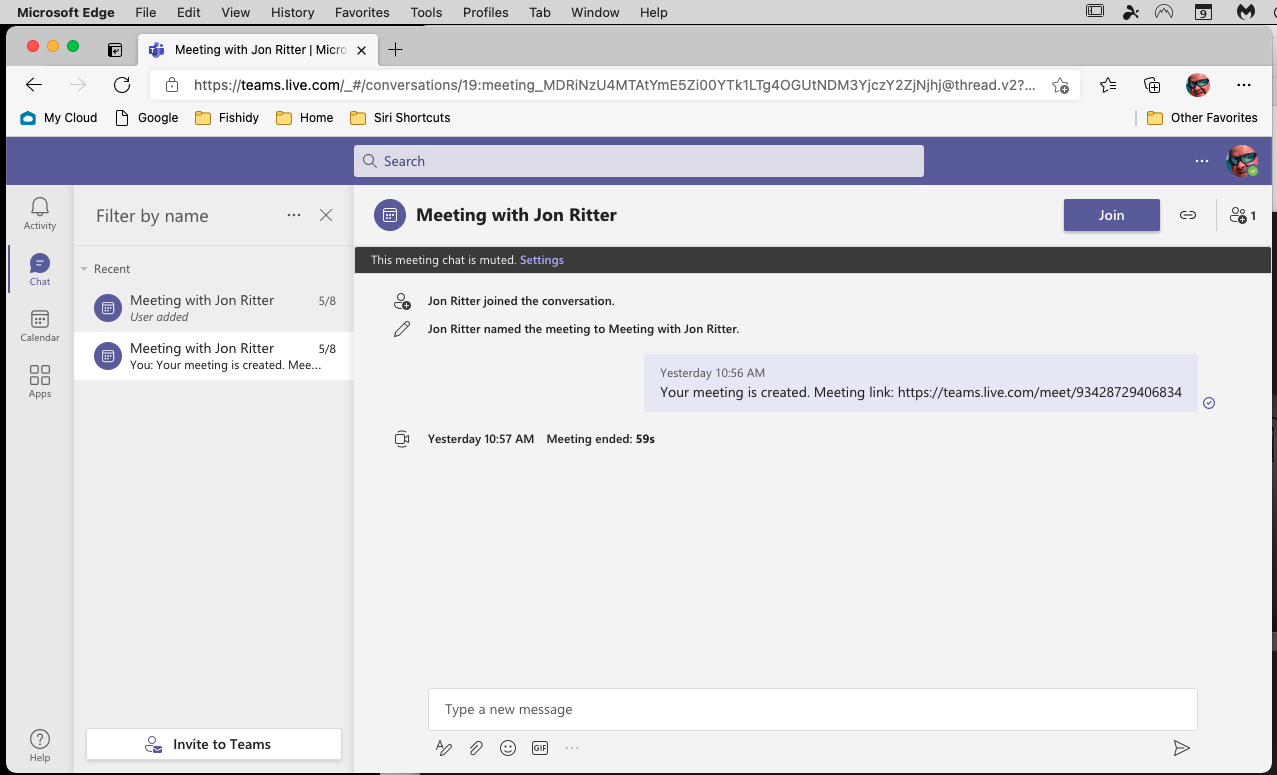1277x775 pixels.
Task: Attach a file with the paperclip icon
Action: (476, 748)
